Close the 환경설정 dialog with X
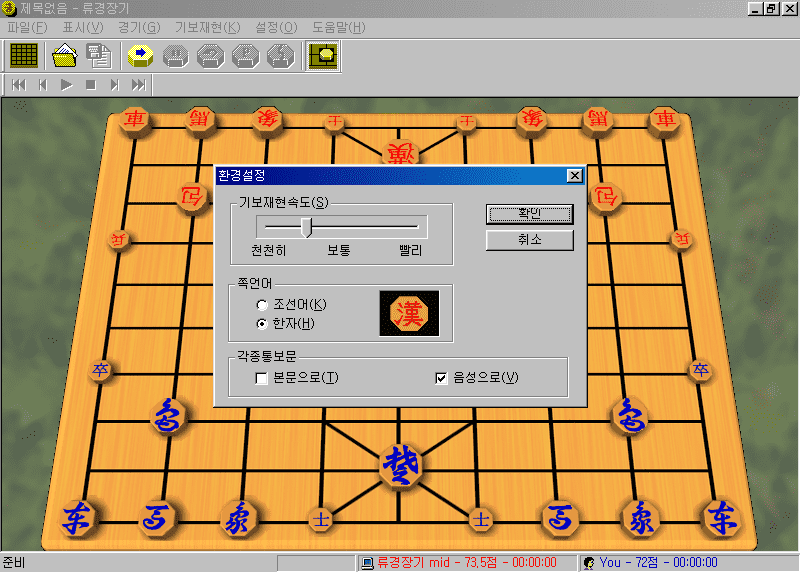This screenshot has height=572, width=800. pyautogui.click(x=574, y=176)
